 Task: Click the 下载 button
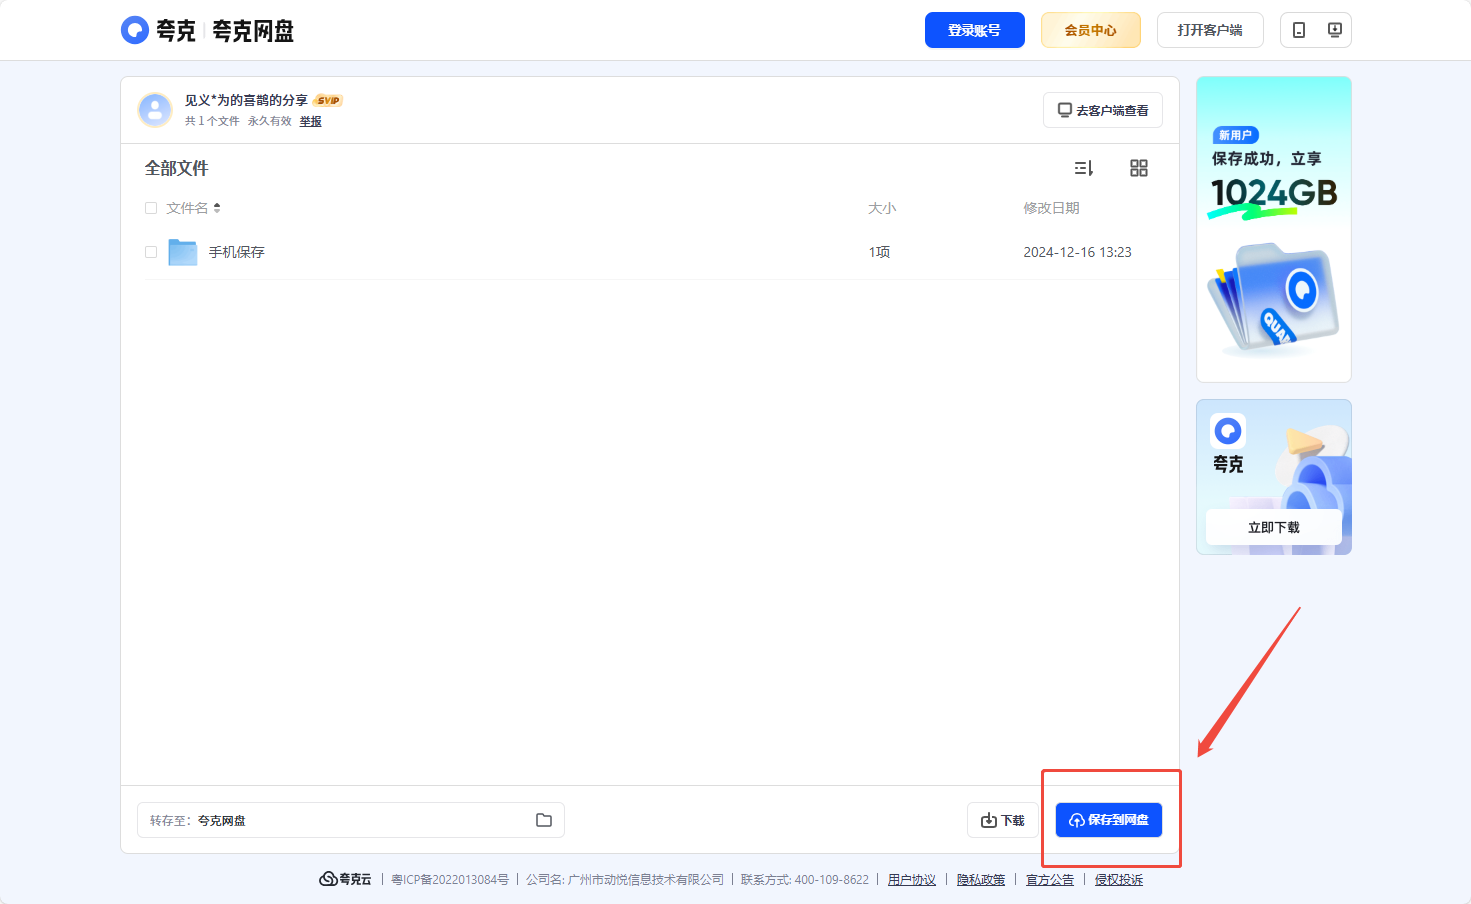(x=1003, y=820)
